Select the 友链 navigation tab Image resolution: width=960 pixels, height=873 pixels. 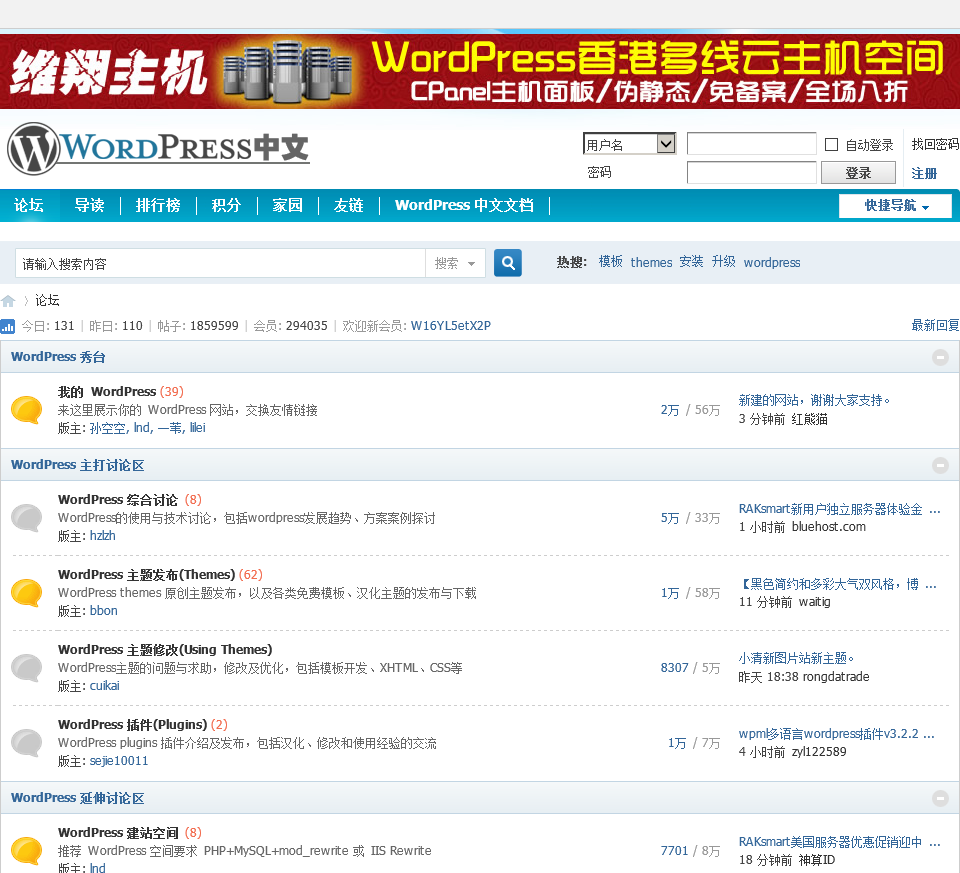pos(348,205)
